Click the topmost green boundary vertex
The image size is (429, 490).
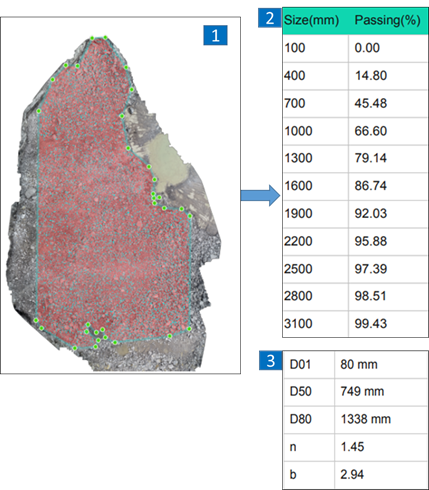pos(105,37)
